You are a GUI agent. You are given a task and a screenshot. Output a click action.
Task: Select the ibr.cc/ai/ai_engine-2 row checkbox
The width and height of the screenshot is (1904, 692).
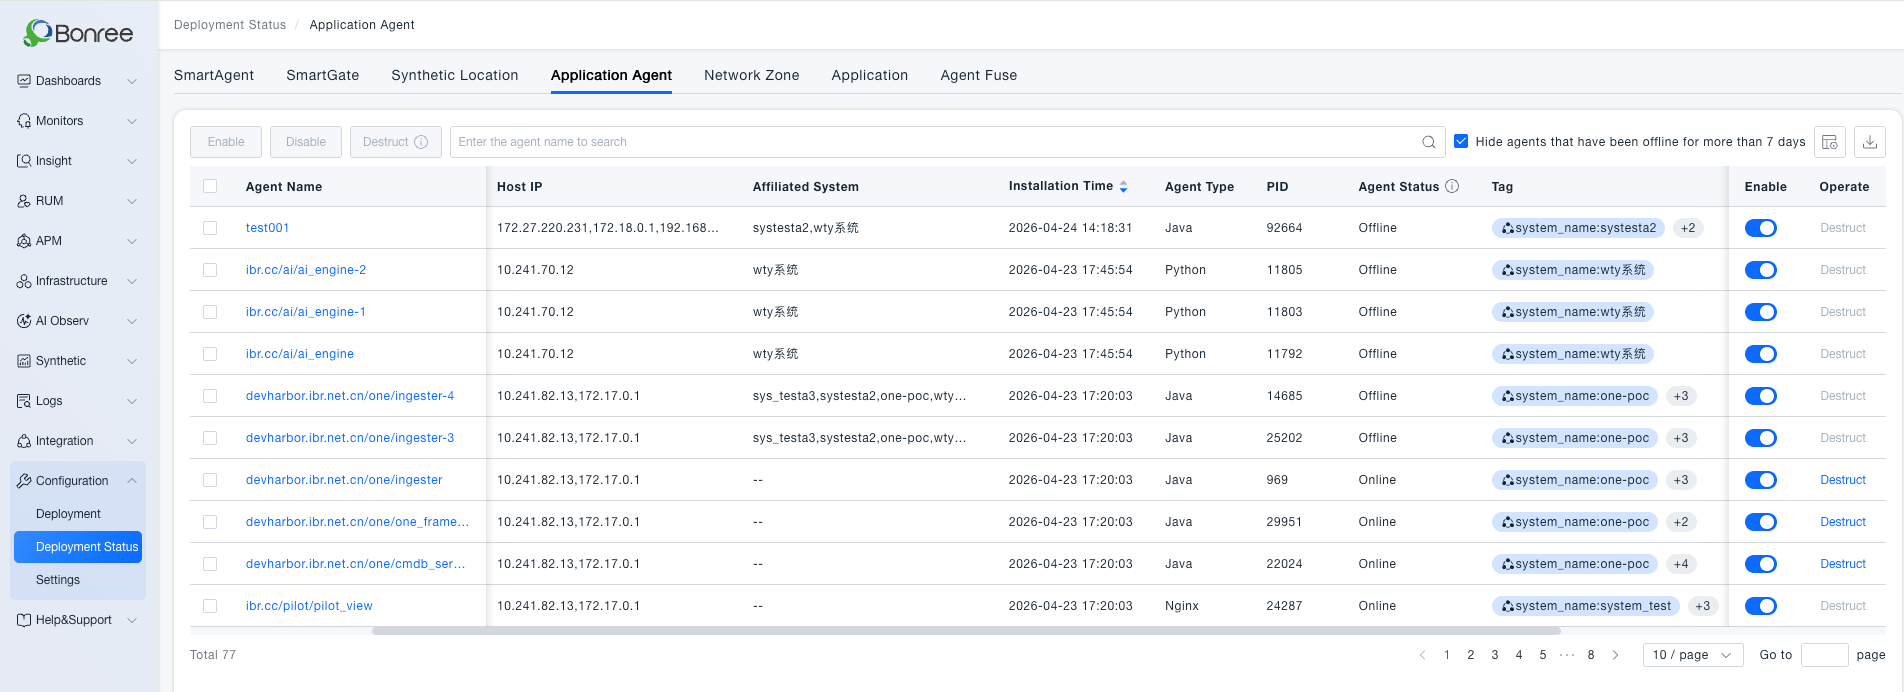[x=210, y=270]
